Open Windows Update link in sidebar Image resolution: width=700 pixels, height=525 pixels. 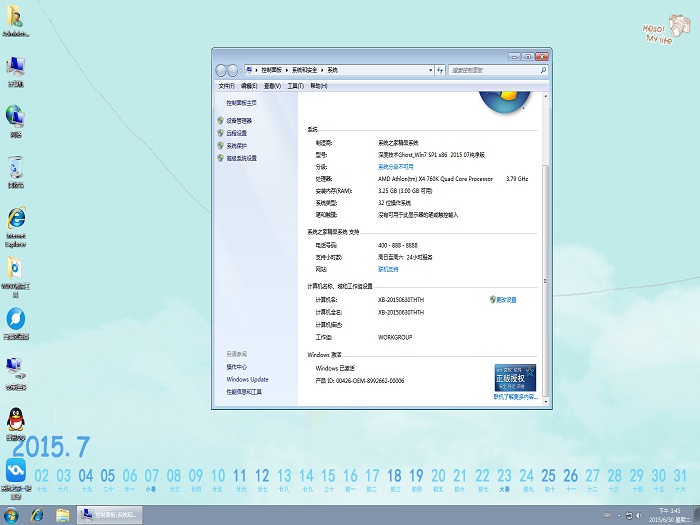pyautogui.click(x=247, y=379)
